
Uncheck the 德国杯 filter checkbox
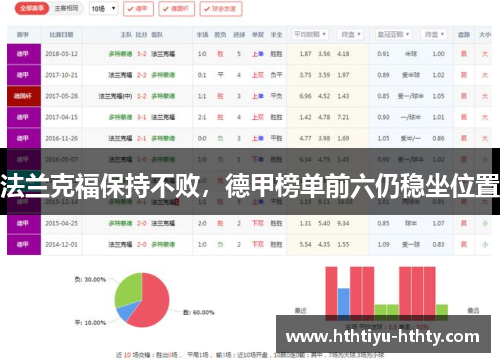click(x=176, y=9)
